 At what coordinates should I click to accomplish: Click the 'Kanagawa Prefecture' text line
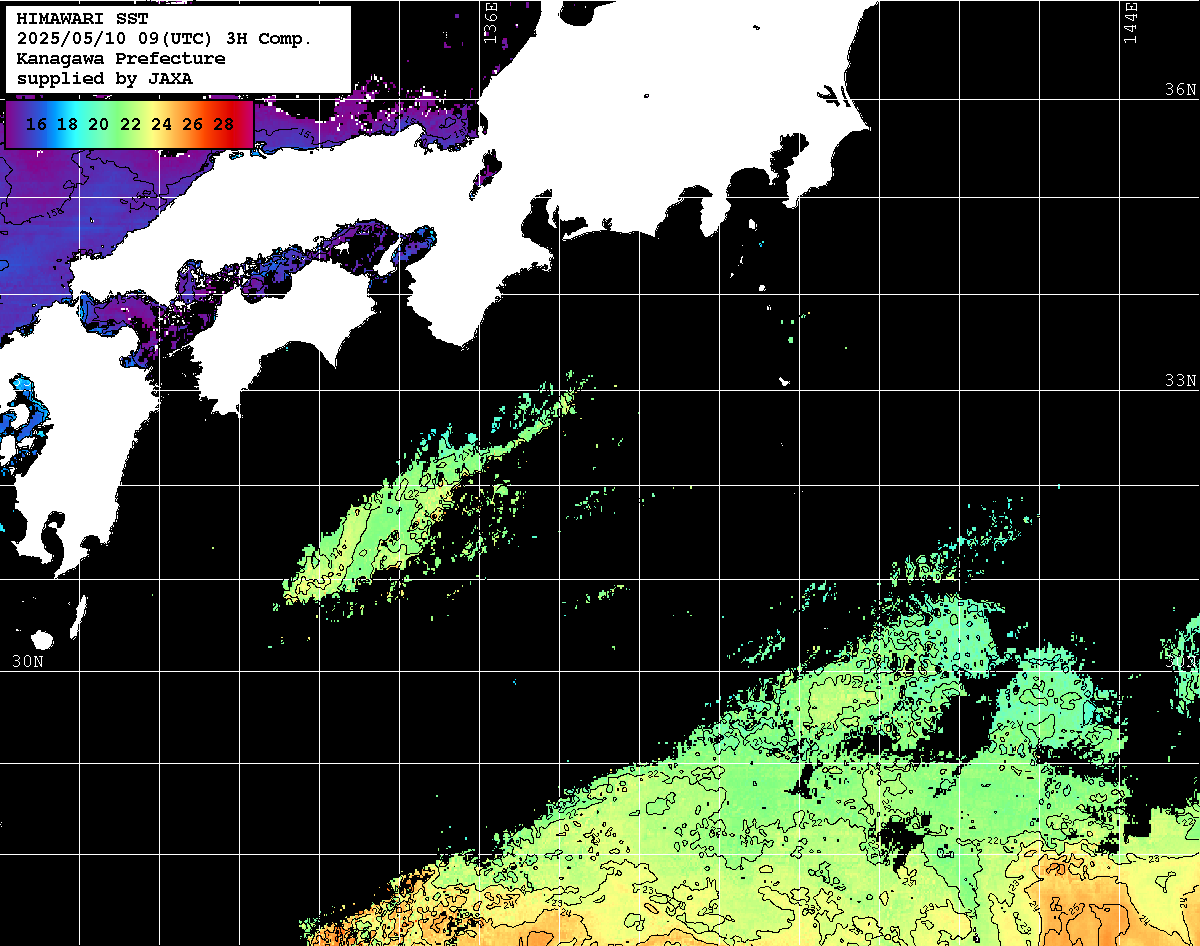(121, 59)
